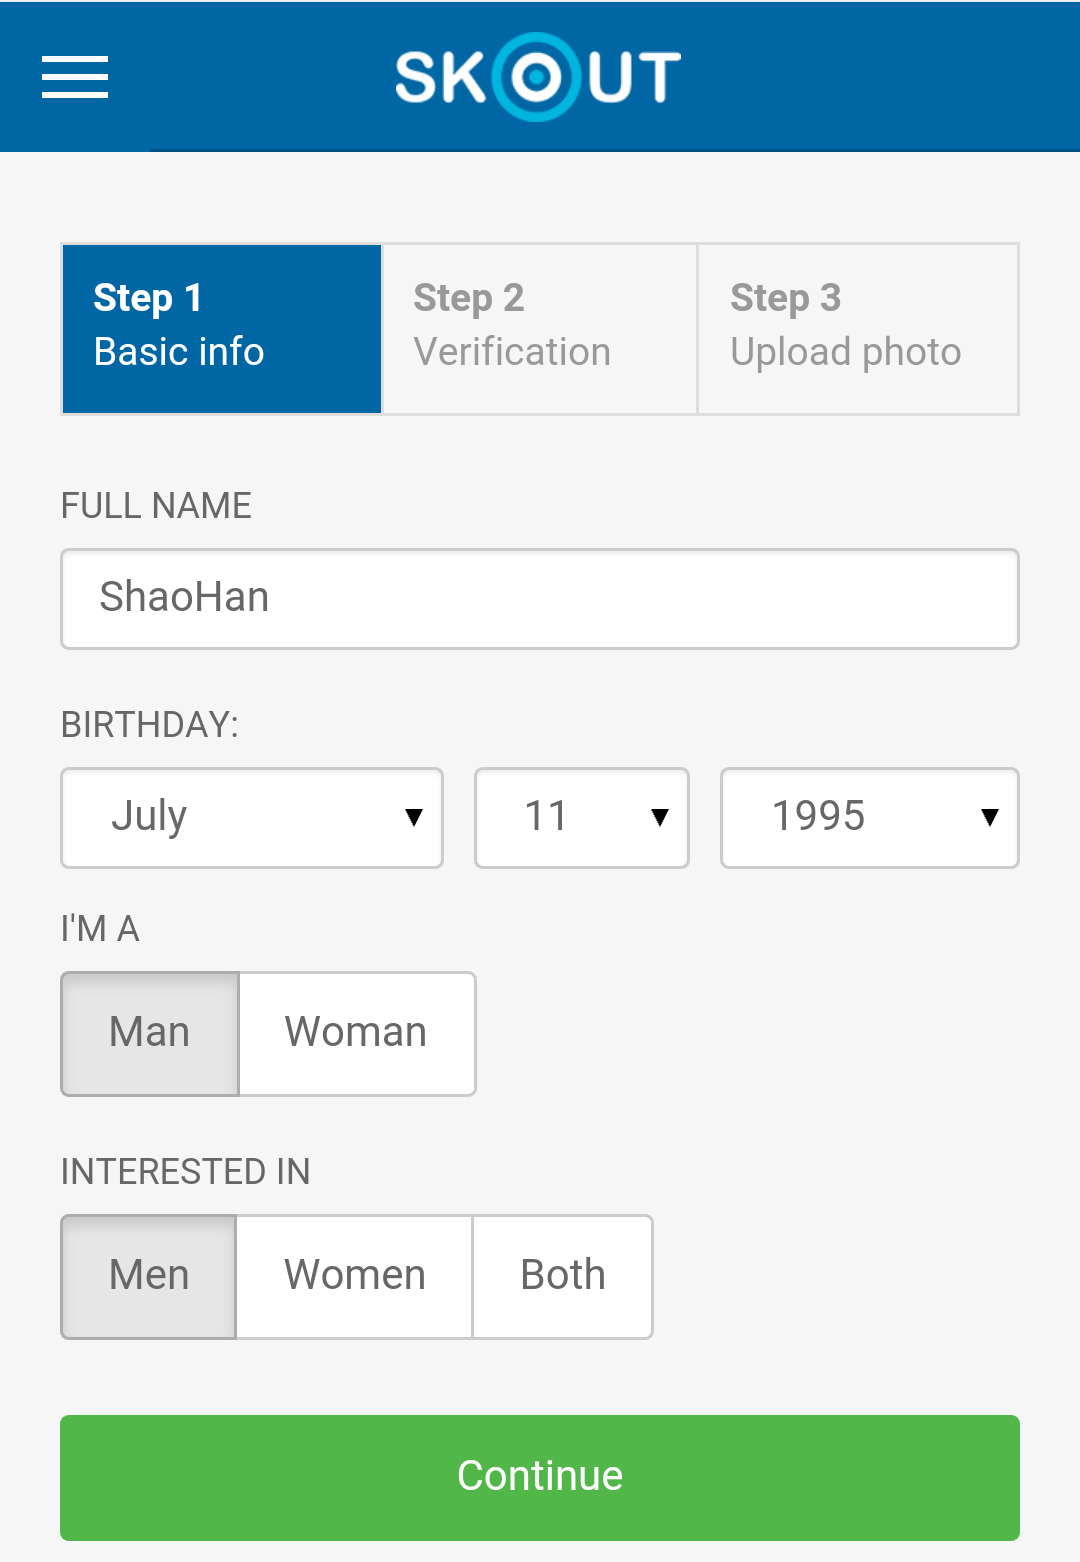Click the month dropdown arrow
Image resolution: width=1080 pixels, height=1562 pixels.
[413, 818]
